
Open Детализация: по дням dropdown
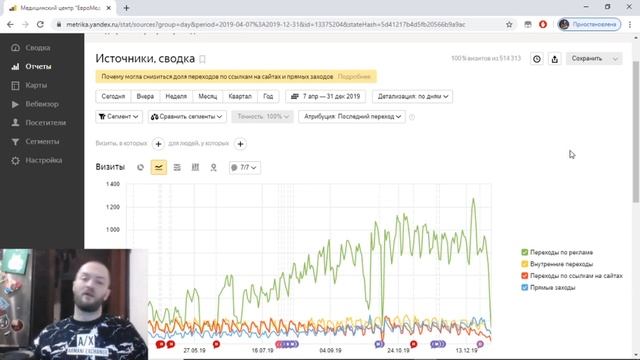point(412,97)
